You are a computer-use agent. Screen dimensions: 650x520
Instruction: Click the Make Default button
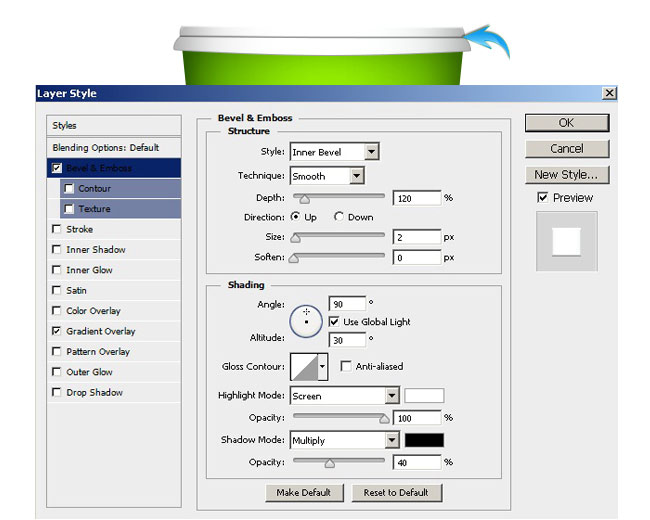pyautogui.click(x=304, y=492)
